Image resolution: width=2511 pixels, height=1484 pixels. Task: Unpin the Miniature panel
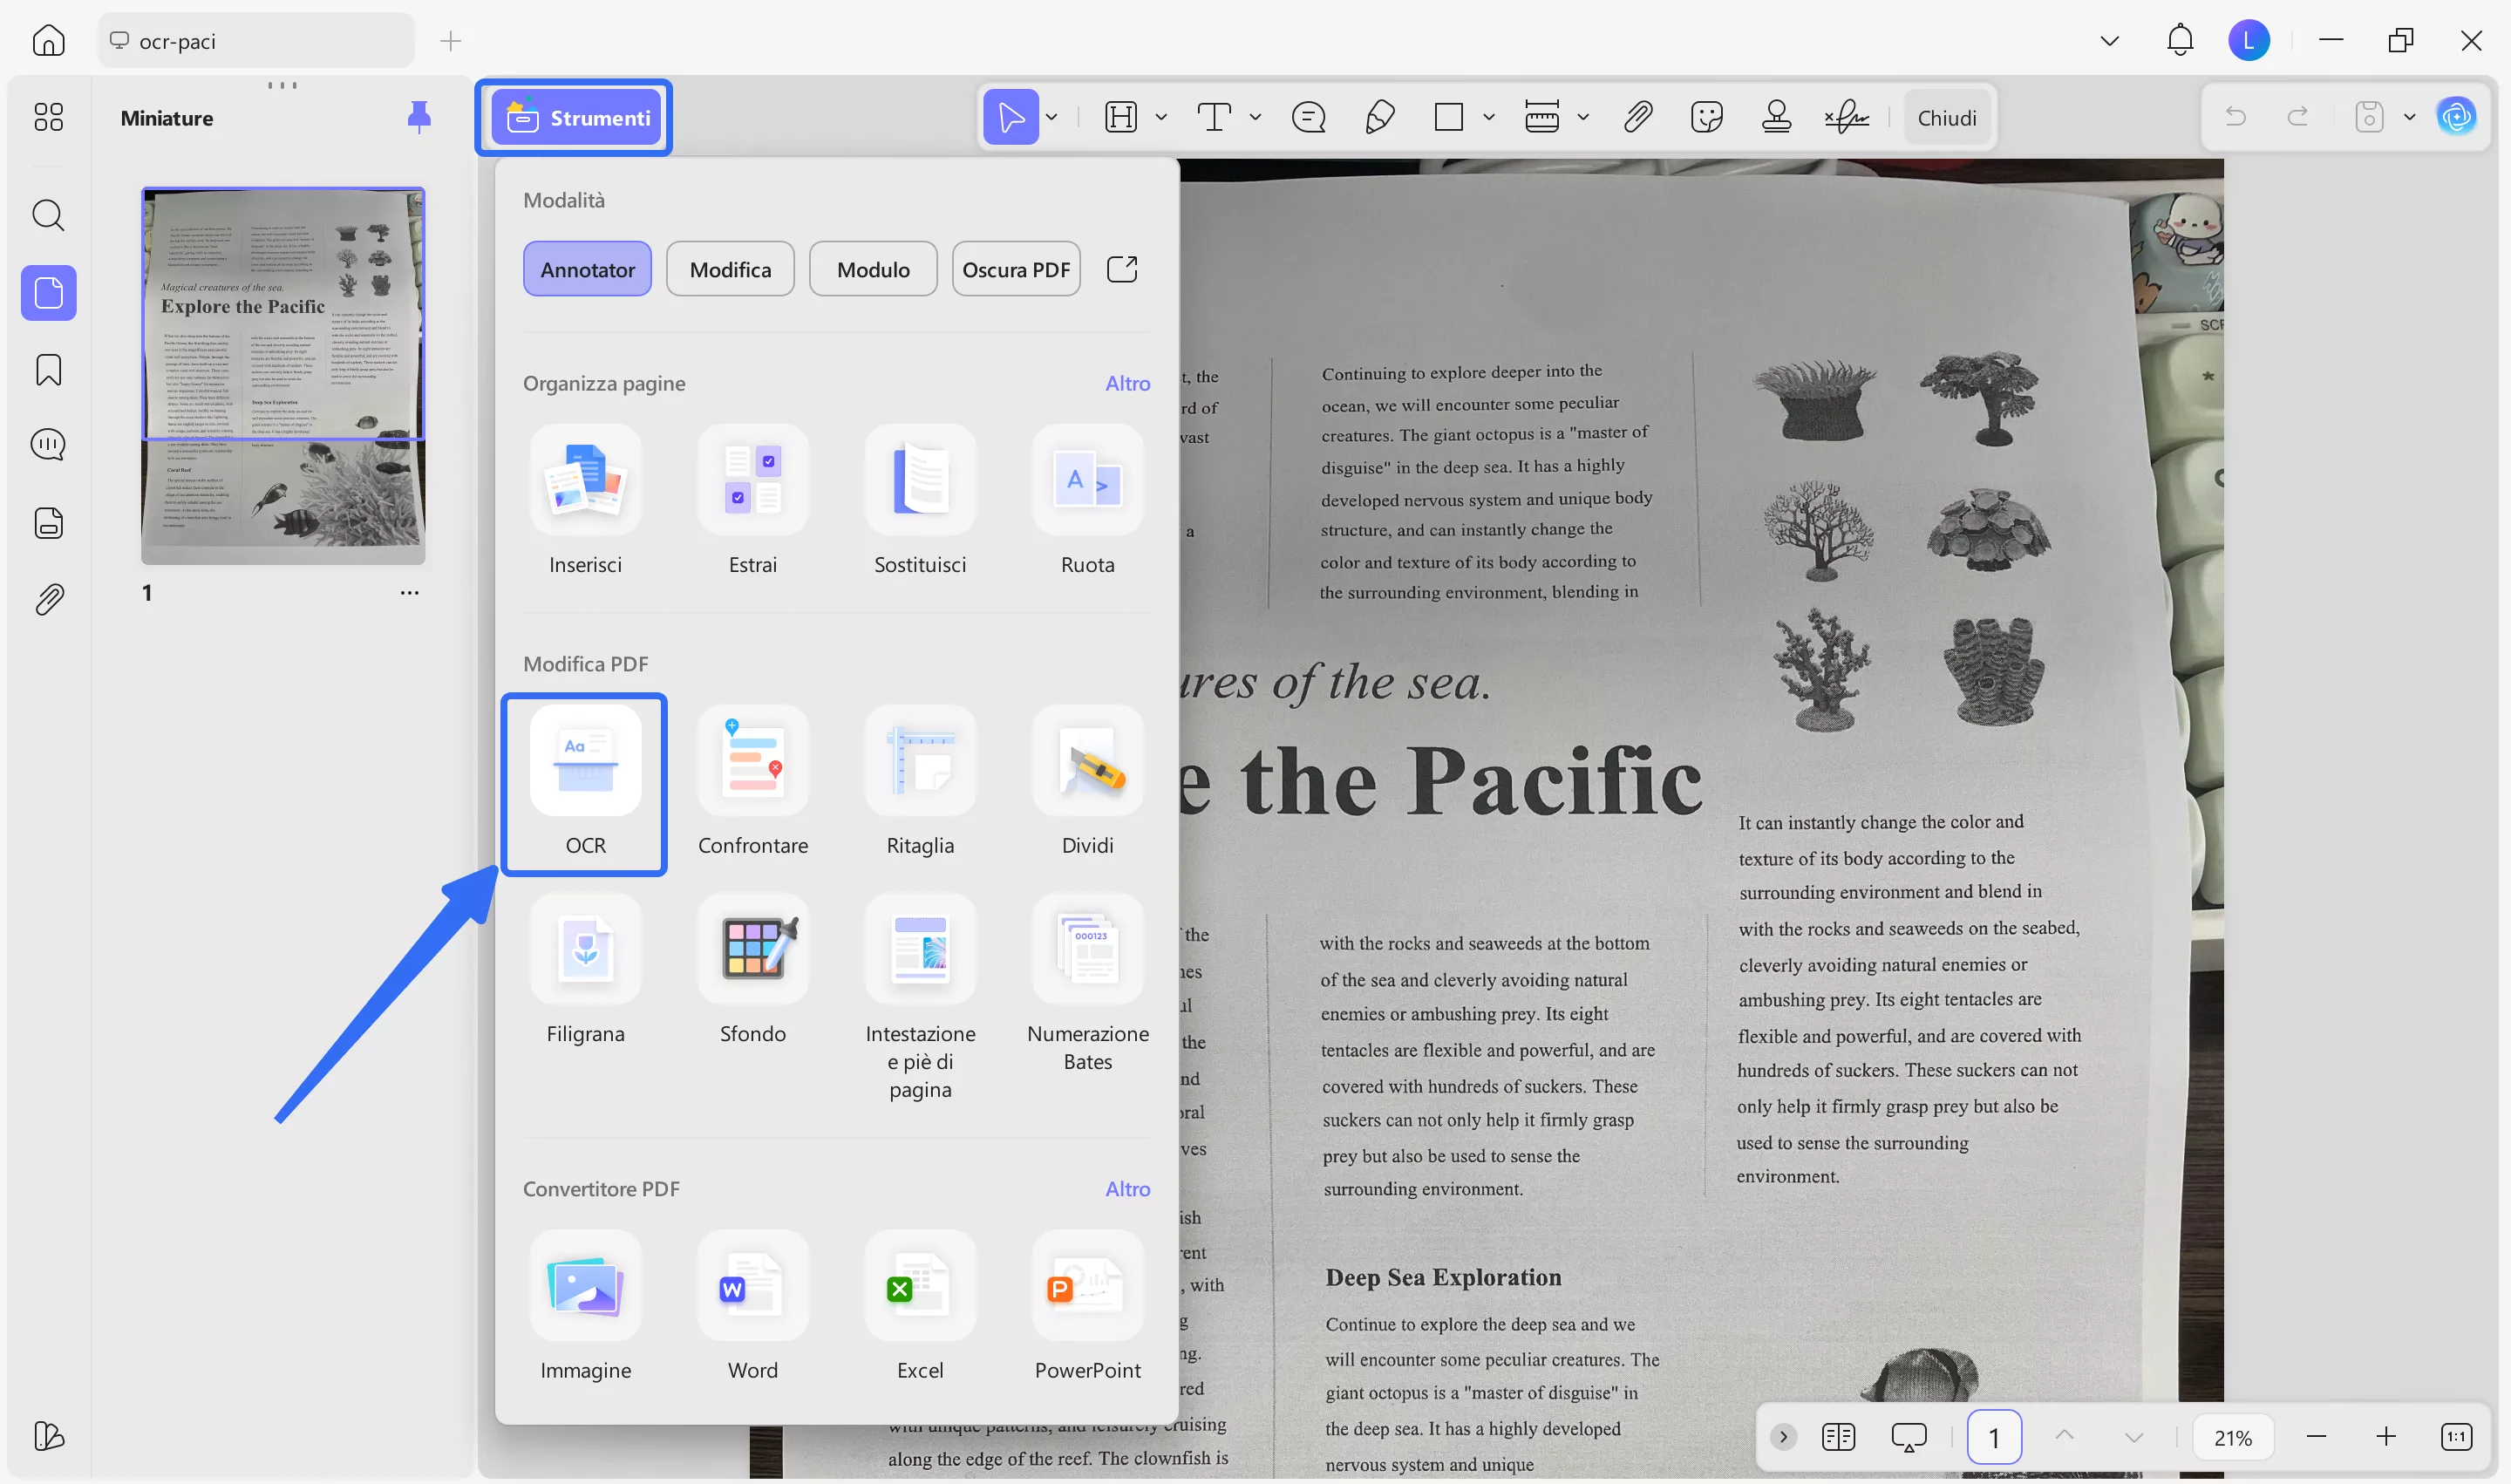click(419, 117)
